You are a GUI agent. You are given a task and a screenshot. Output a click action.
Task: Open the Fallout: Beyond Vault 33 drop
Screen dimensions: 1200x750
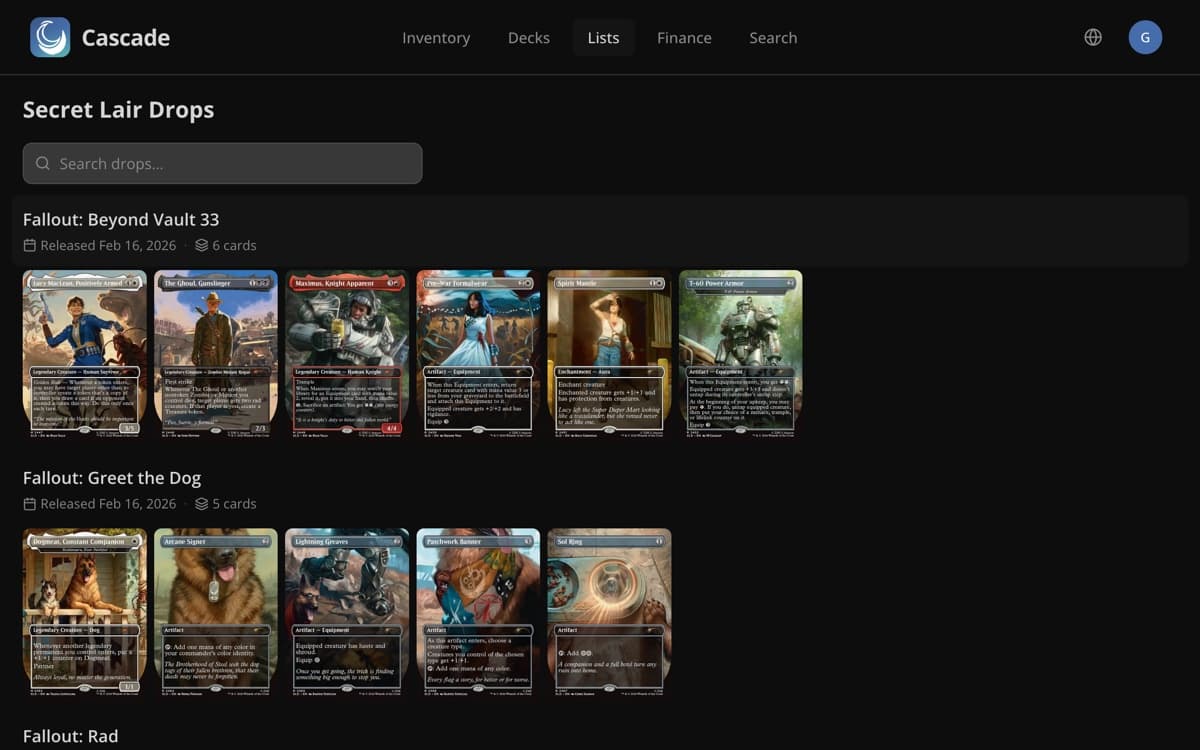click(x=121, y=219)
